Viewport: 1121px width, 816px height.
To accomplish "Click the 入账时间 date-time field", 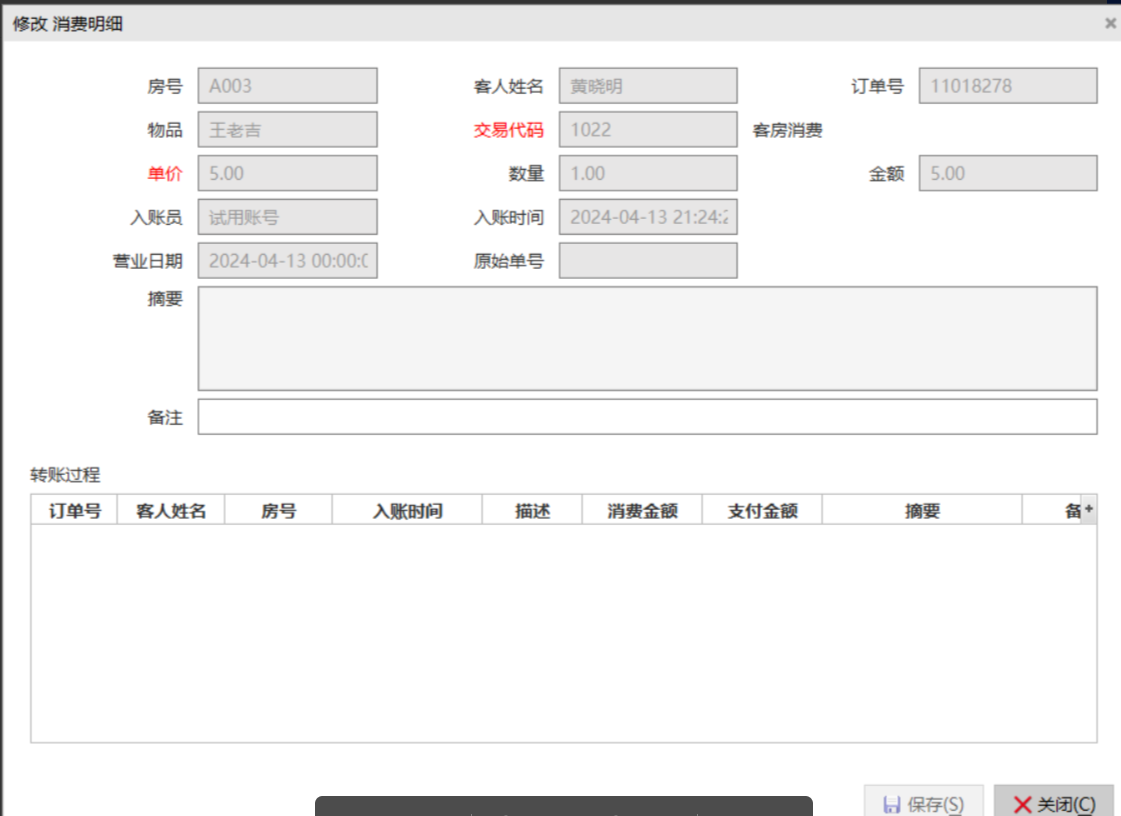I will pos(648,217).
